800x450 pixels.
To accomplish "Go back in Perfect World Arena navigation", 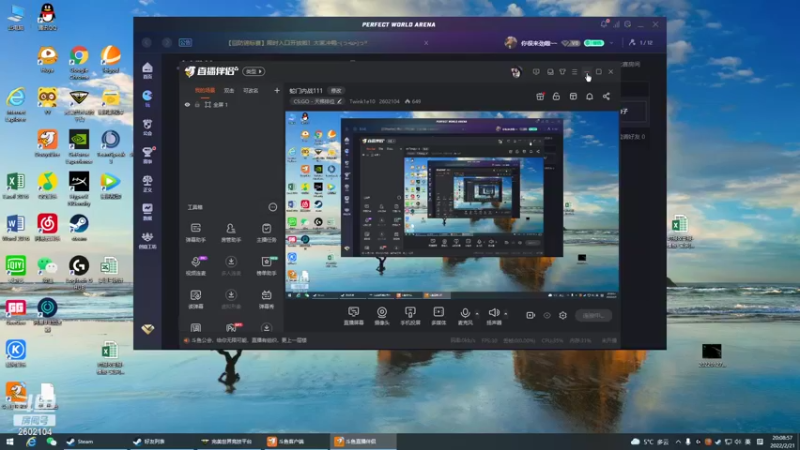I will (147, 42).
